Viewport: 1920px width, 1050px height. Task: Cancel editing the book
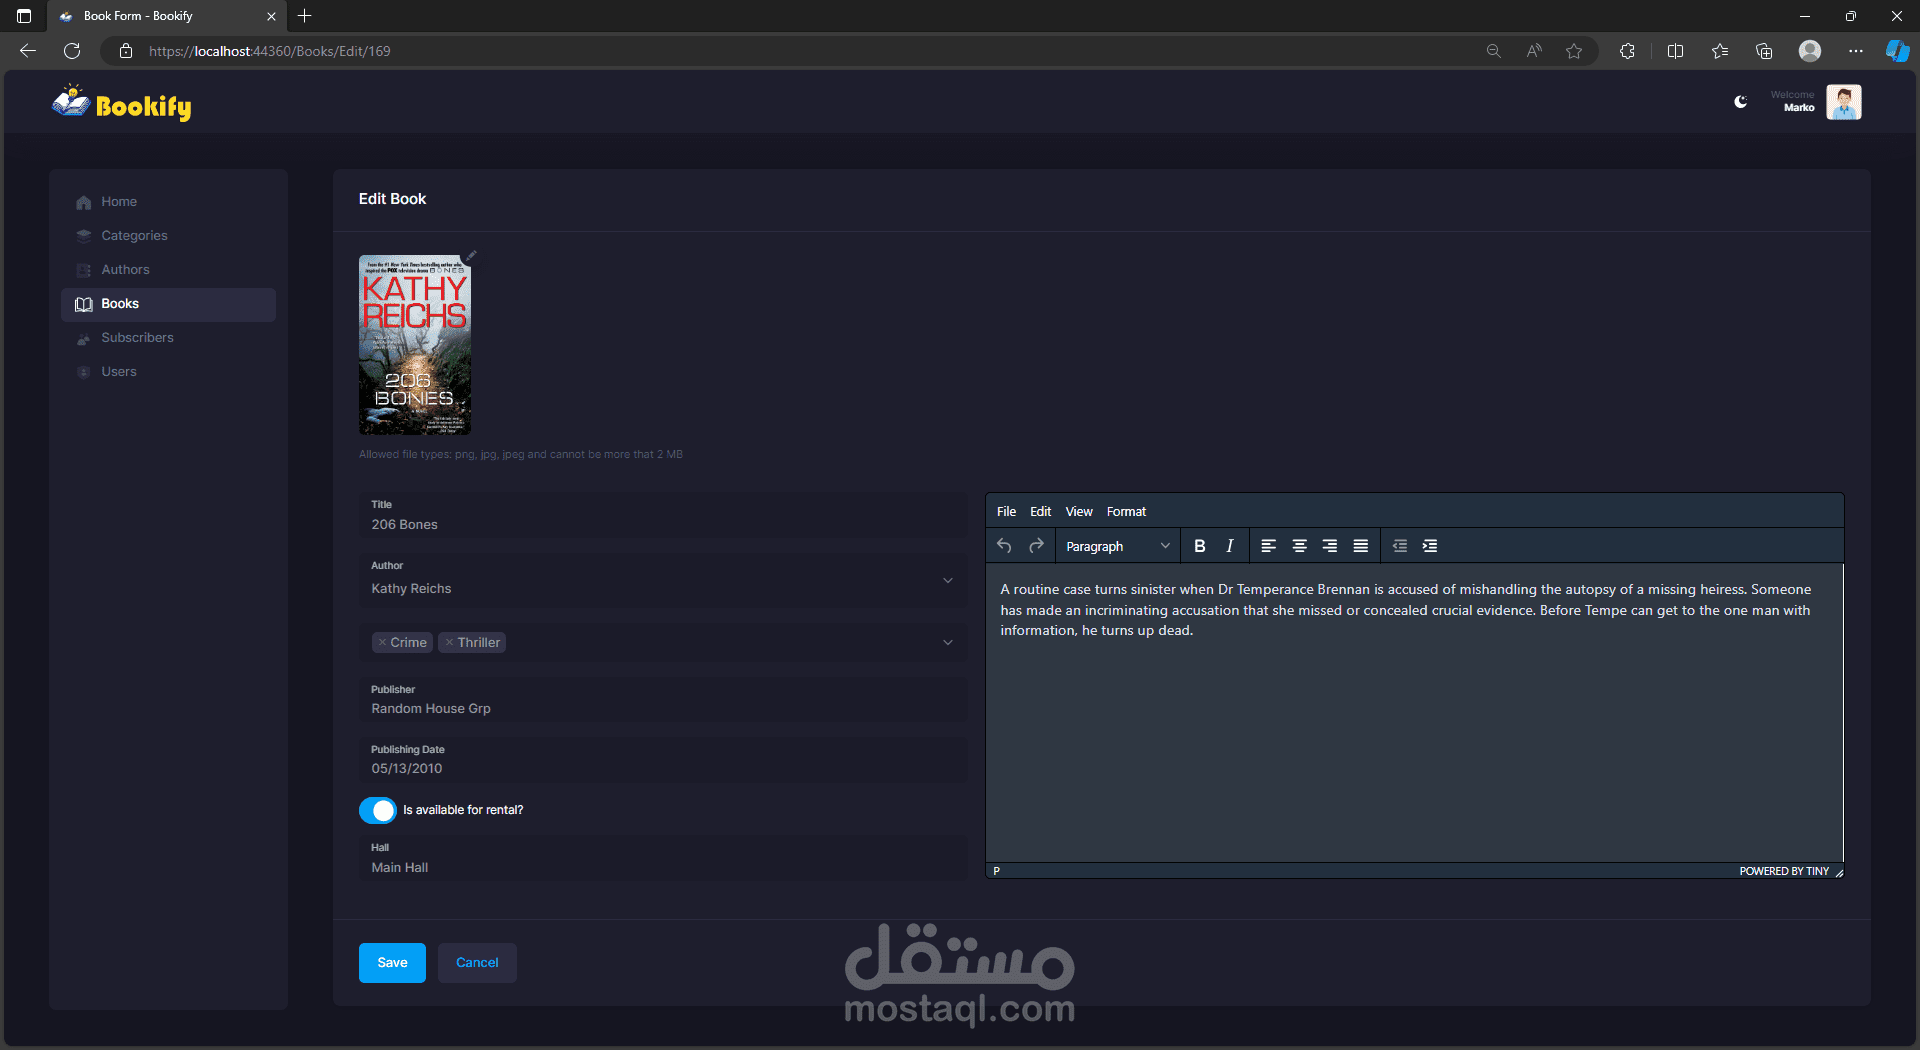(477, 963)
